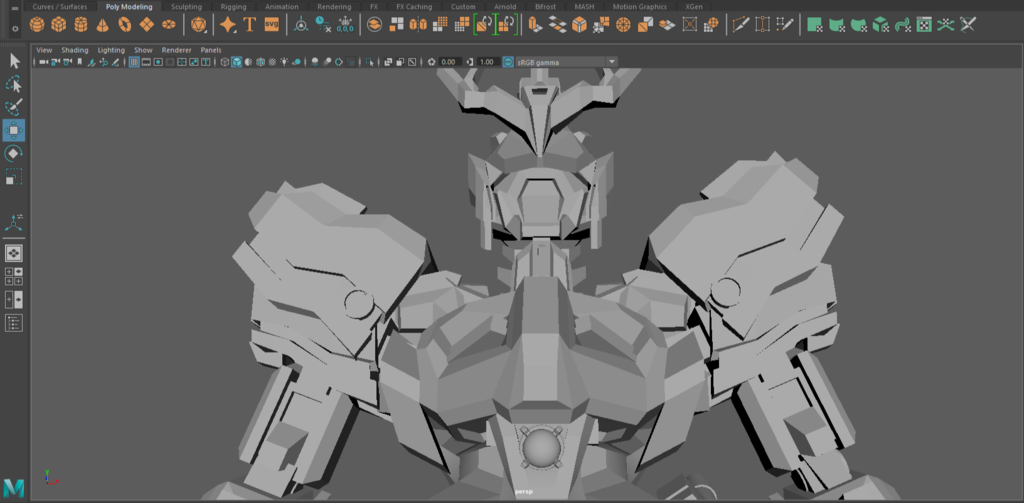Click the Delete History shelf icon
The height and width of the screenshot is (503, 1024).
click(323, 25)
